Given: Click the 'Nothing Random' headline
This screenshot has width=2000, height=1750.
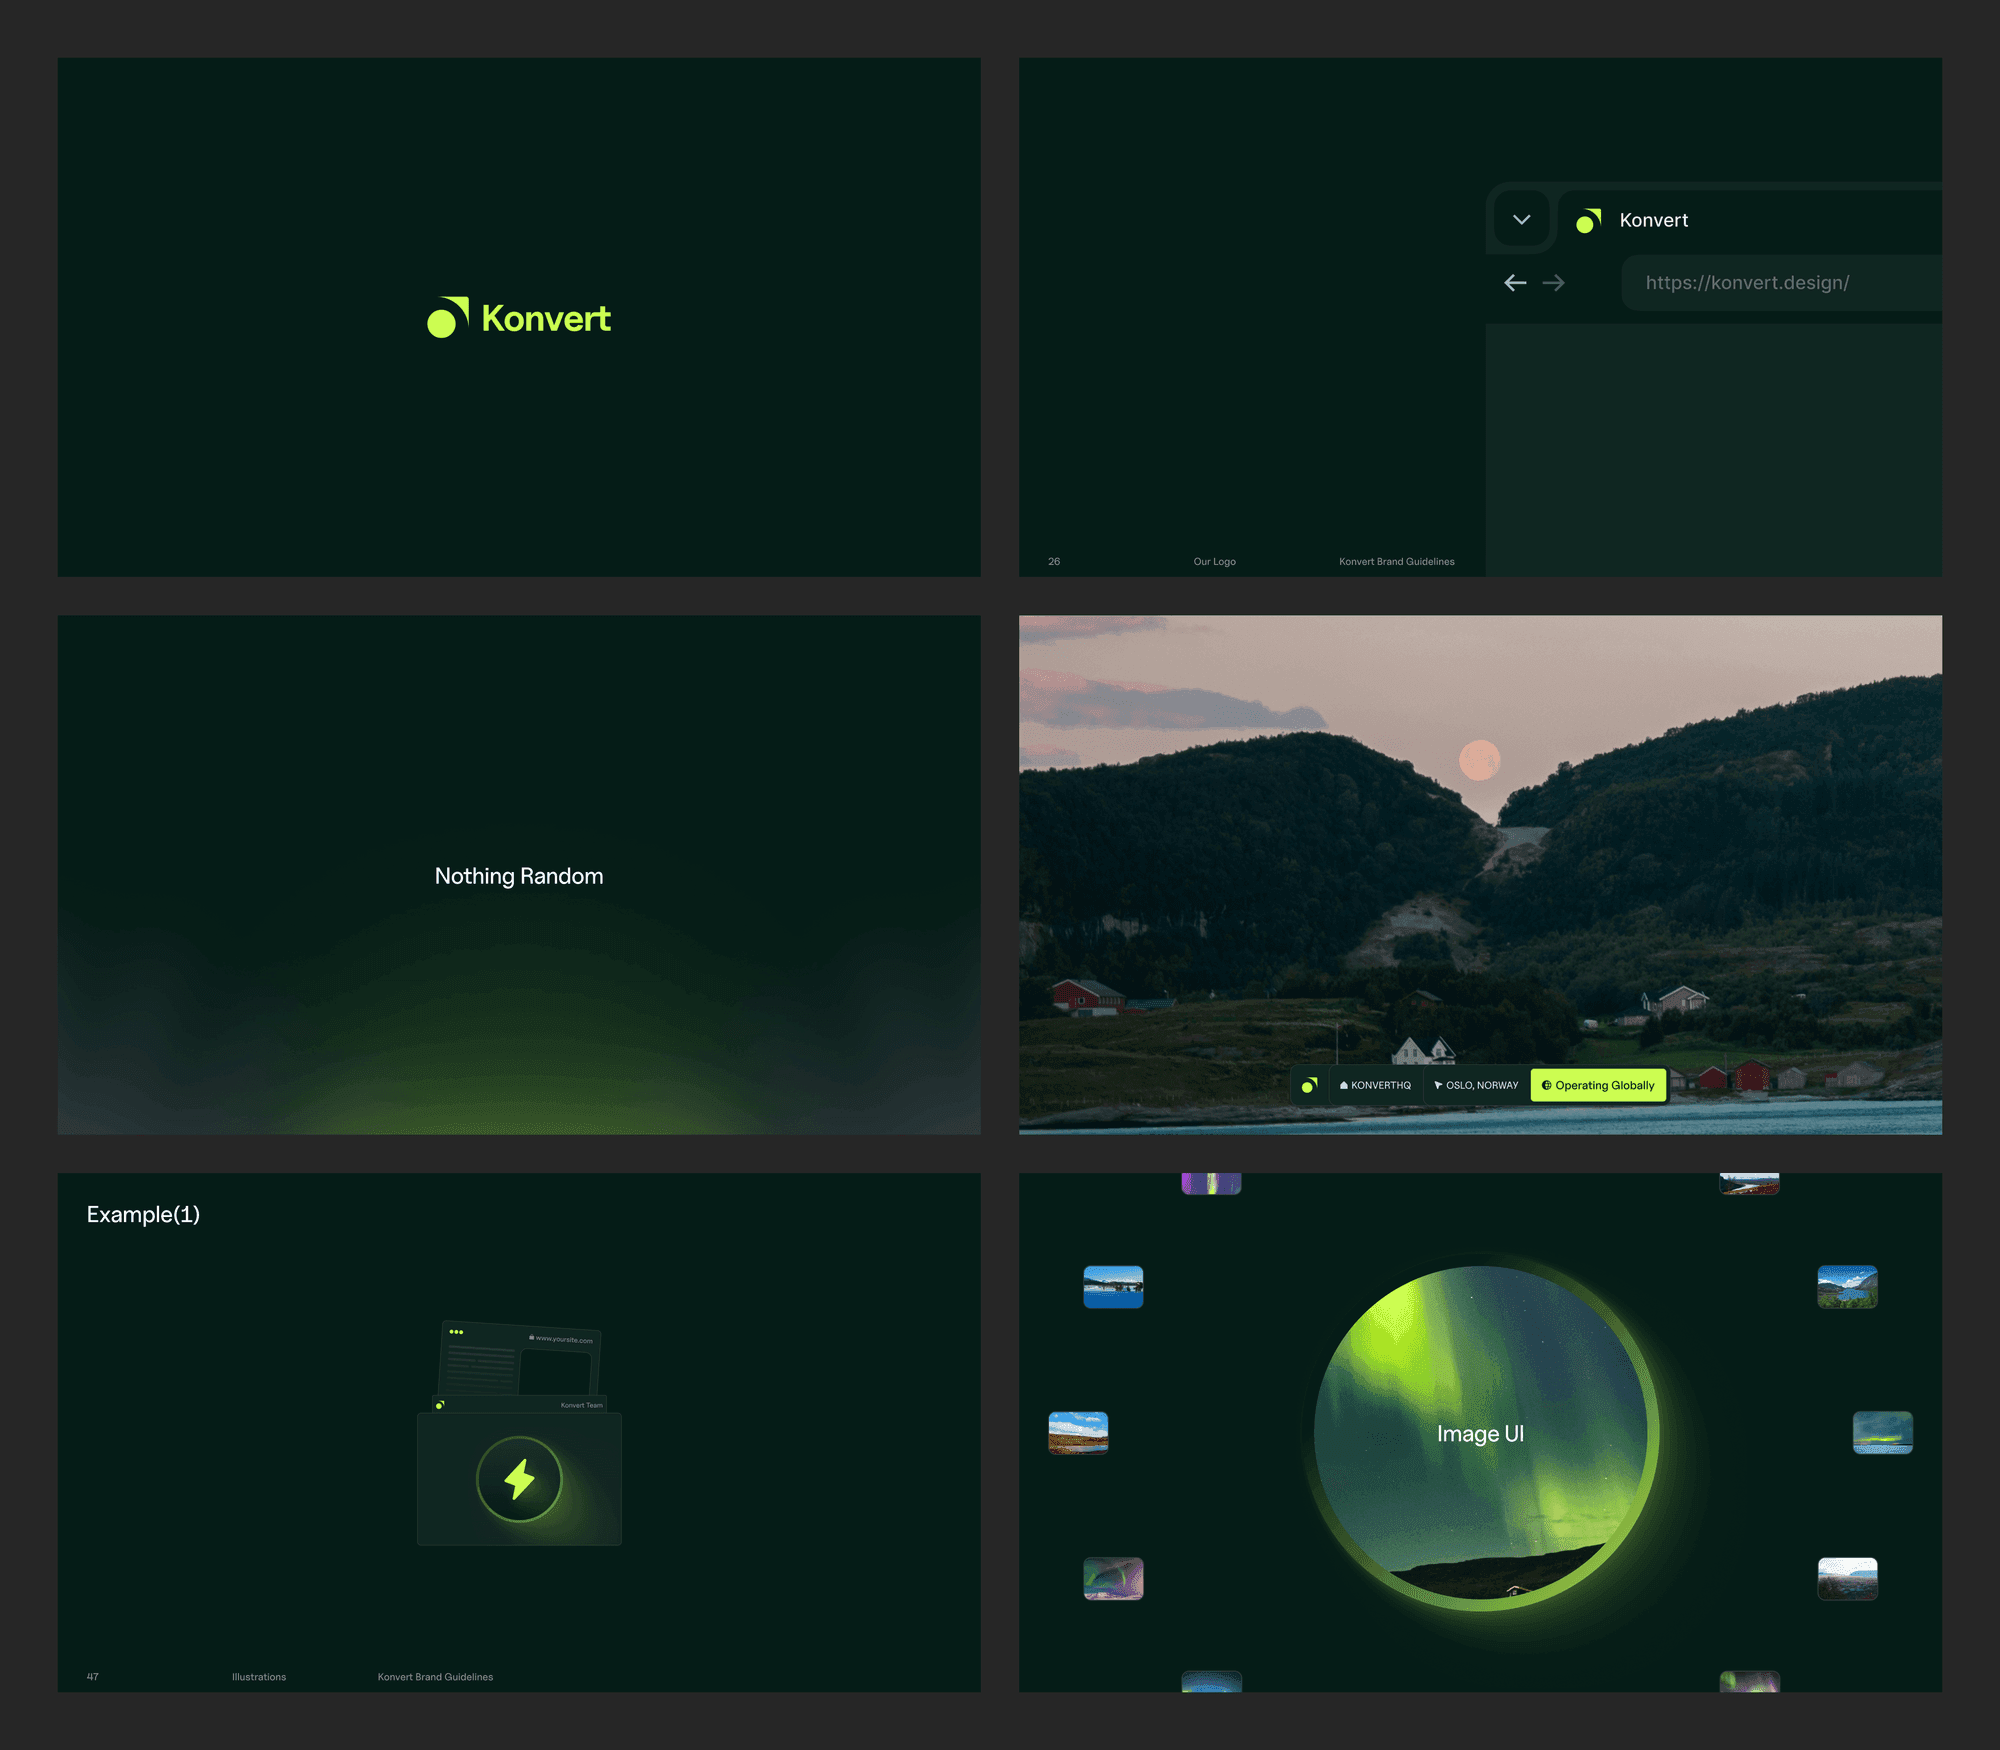Looking at the screenshot, I should [x=519, y=876].
